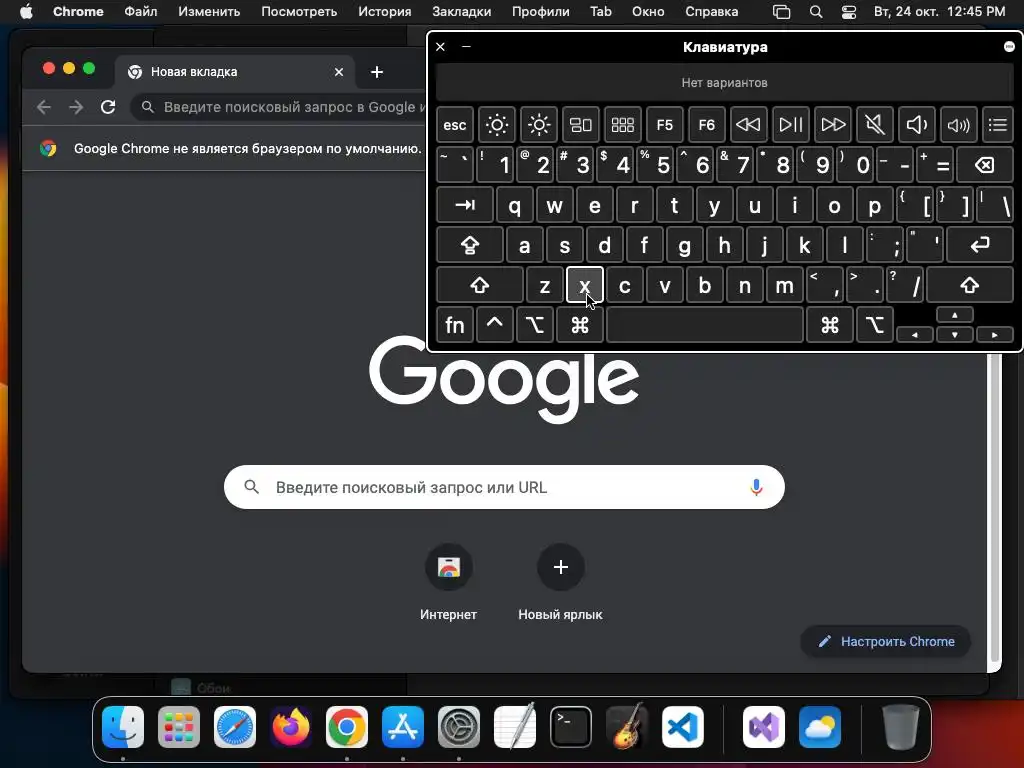Open Control Center in menu bar

pos(848,12)
